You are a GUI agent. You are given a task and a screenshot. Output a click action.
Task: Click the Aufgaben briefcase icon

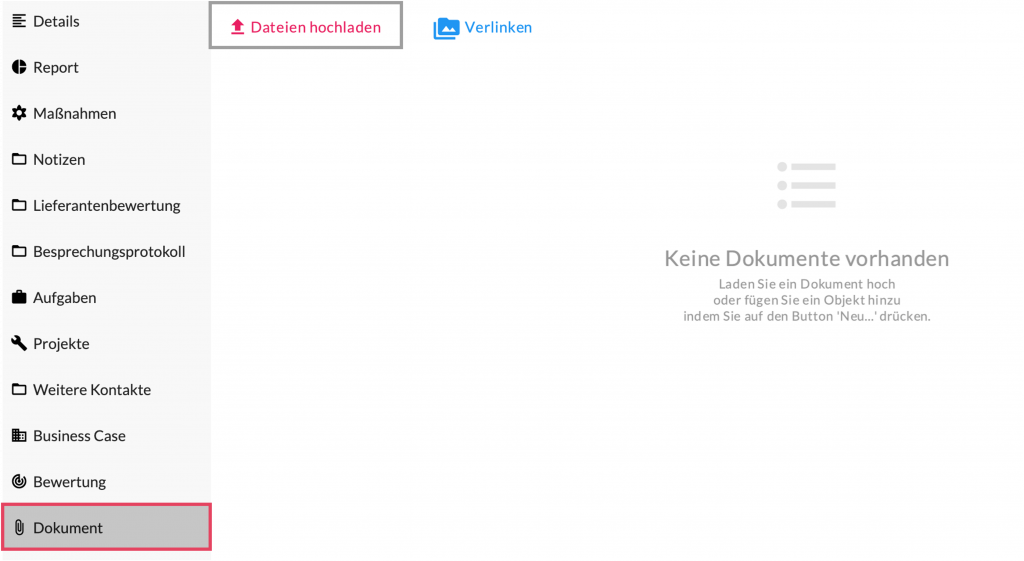[19, 297]
